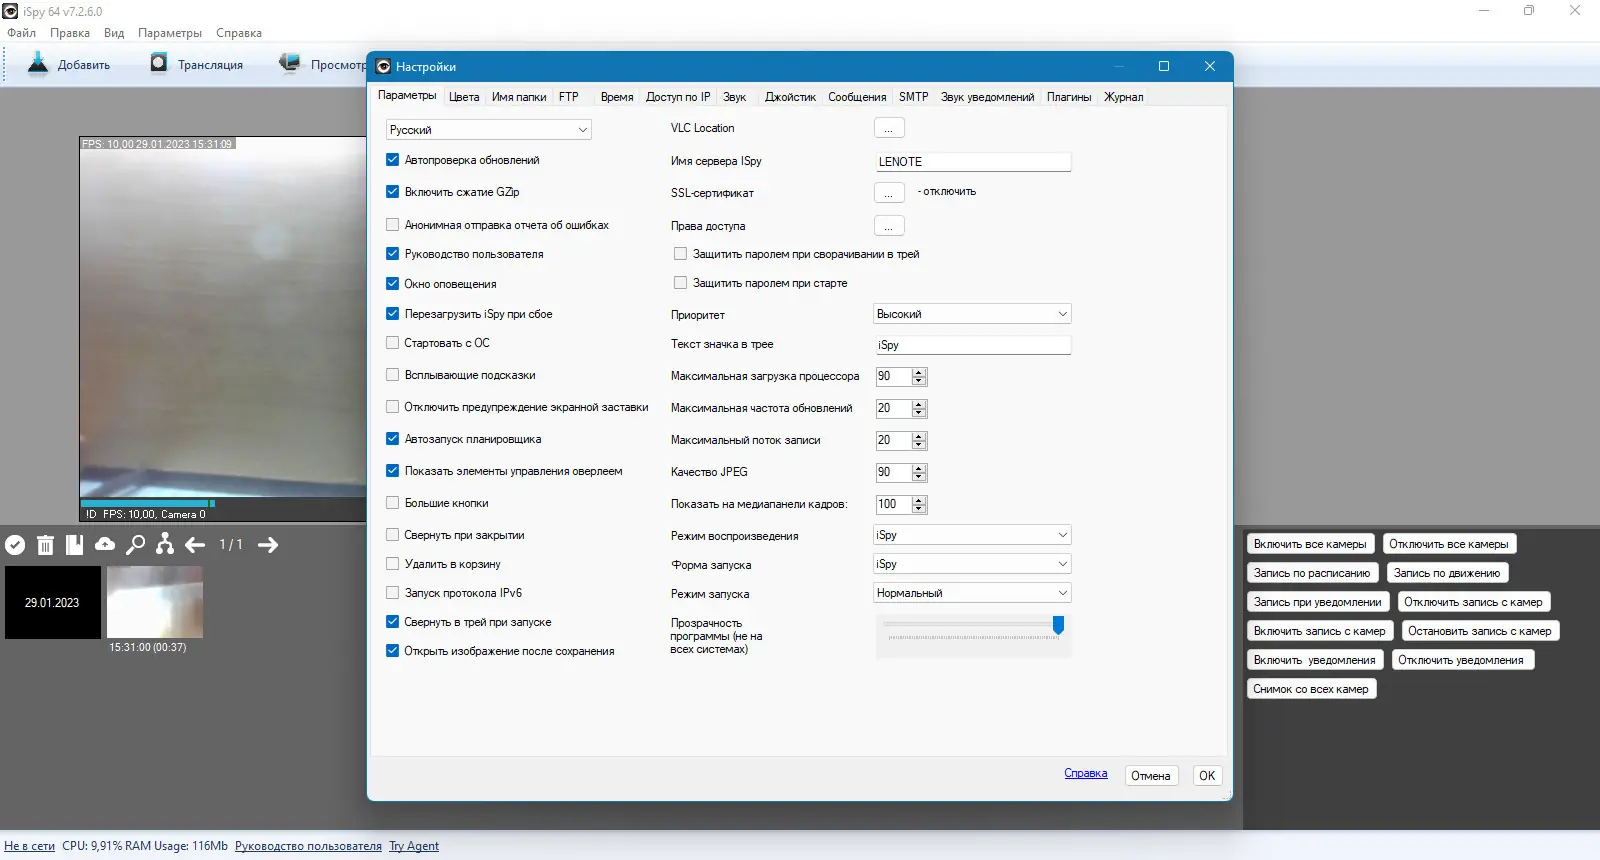Click the transparency slider handle
Image resolution: width=1600 pixels, height=860 pixels.
(x=1058, y=625)
